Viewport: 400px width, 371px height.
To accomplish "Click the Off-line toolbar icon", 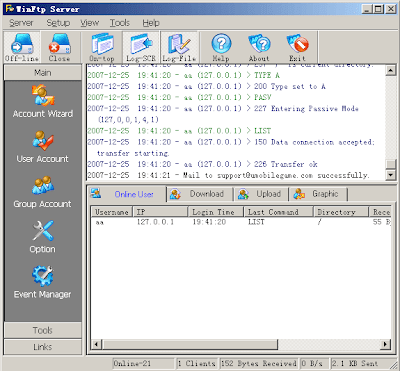I will 22,47.
